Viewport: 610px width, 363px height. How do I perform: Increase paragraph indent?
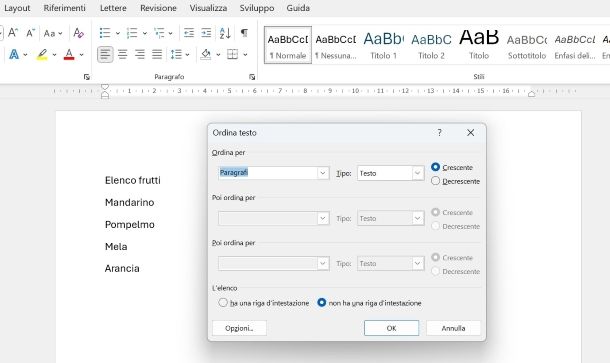tap(206, 33)
